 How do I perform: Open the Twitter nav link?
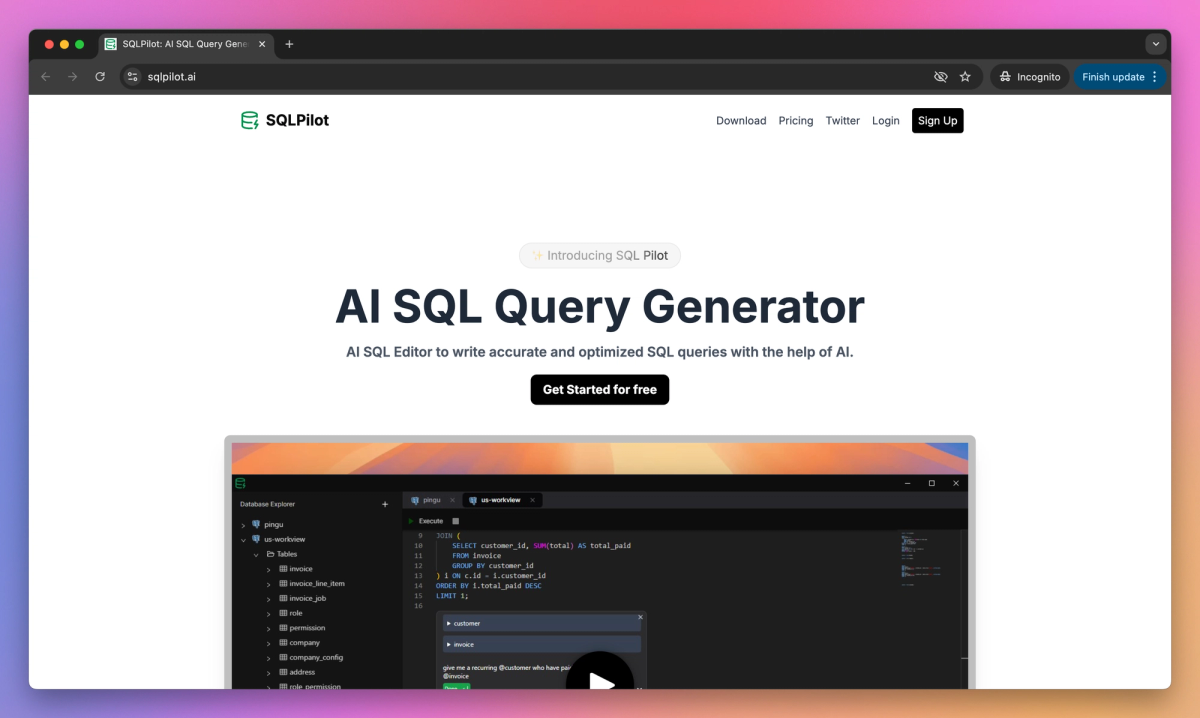[x=843, y=120]
